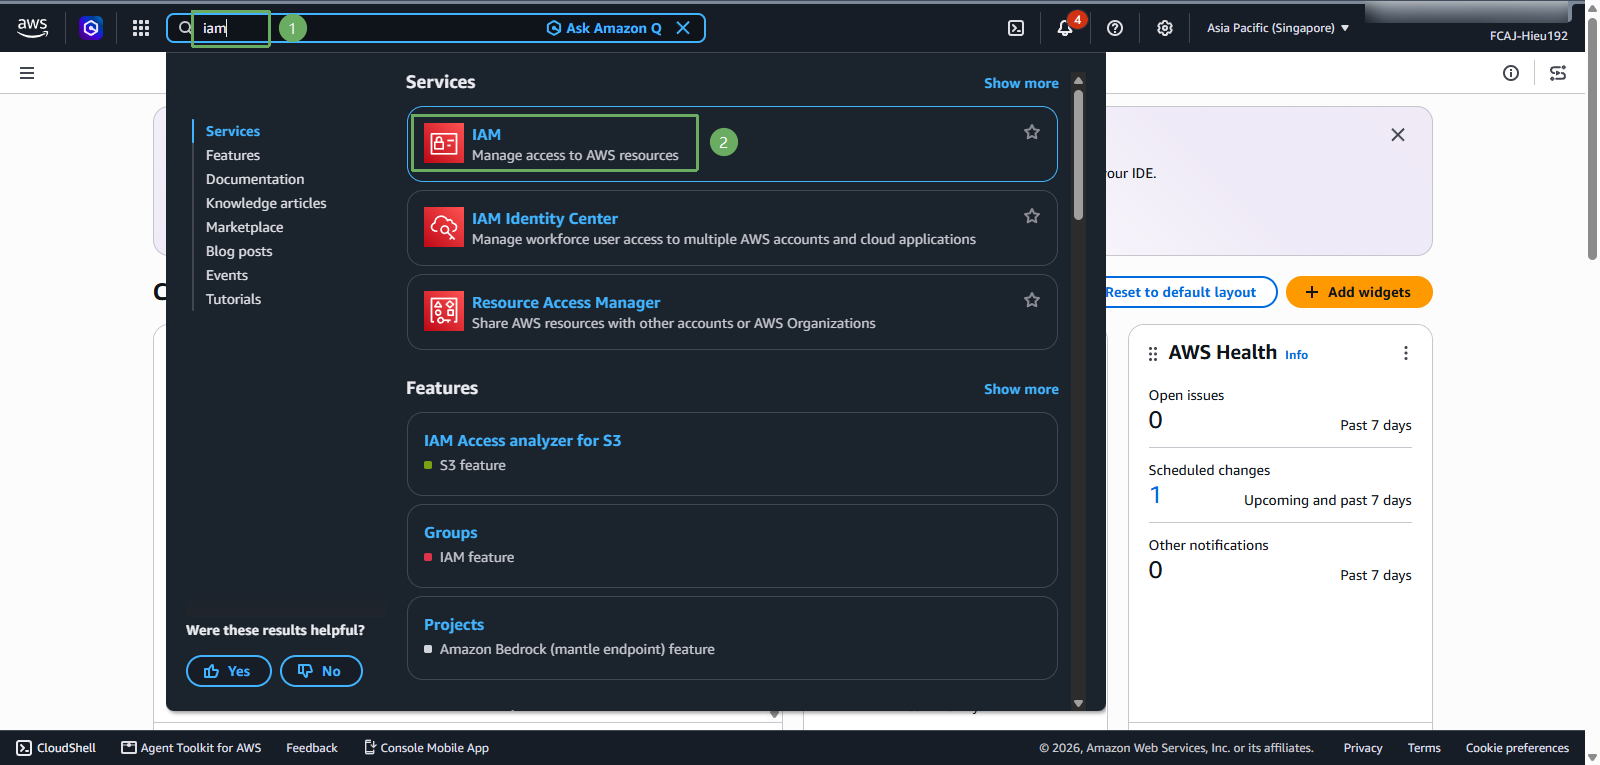Click the Ask Amazon Q button
Viewport: 1600px width, 765px height.
pyautogui.click(x=604, y=28)
